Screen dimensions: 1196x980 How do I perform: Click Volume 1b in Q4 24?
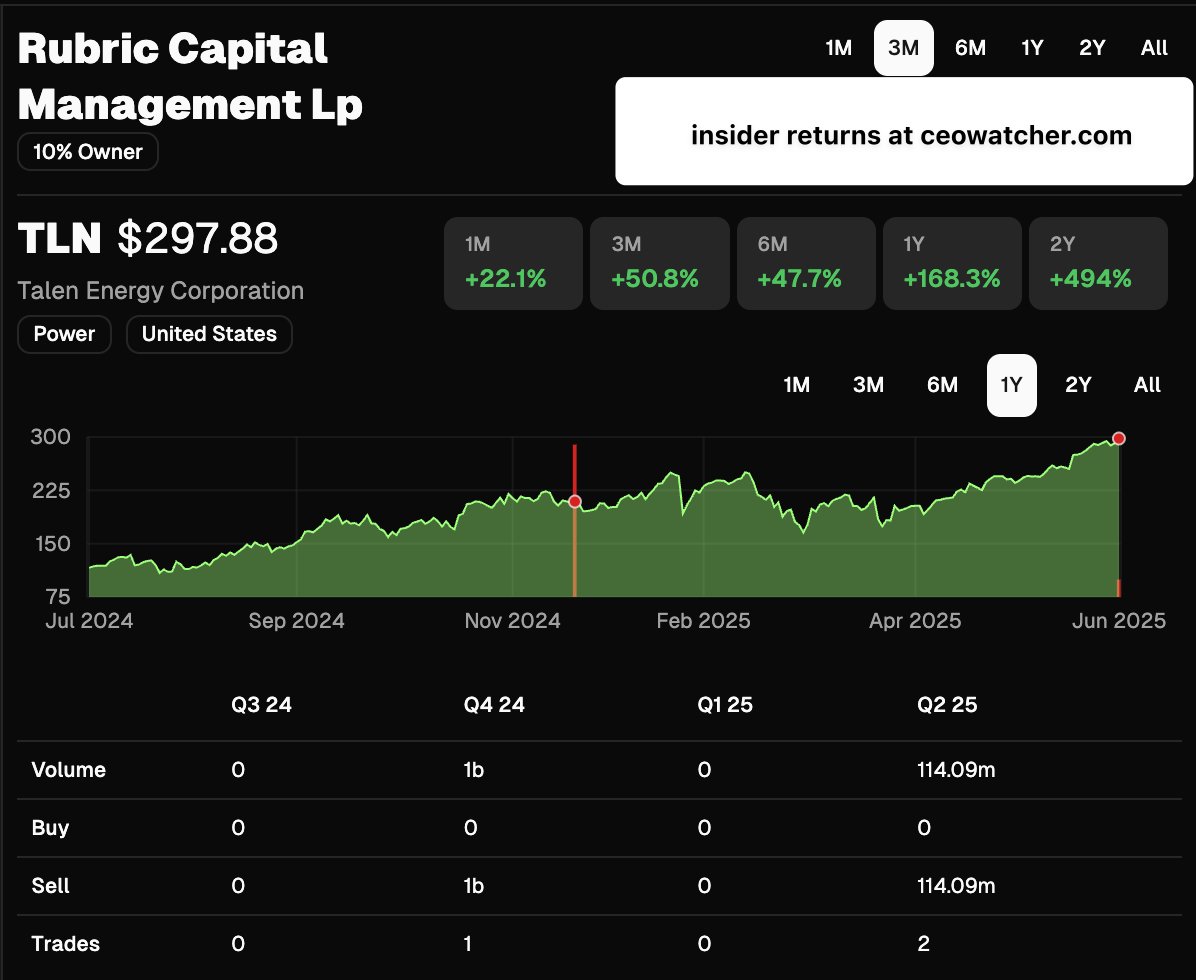[474, 770]
